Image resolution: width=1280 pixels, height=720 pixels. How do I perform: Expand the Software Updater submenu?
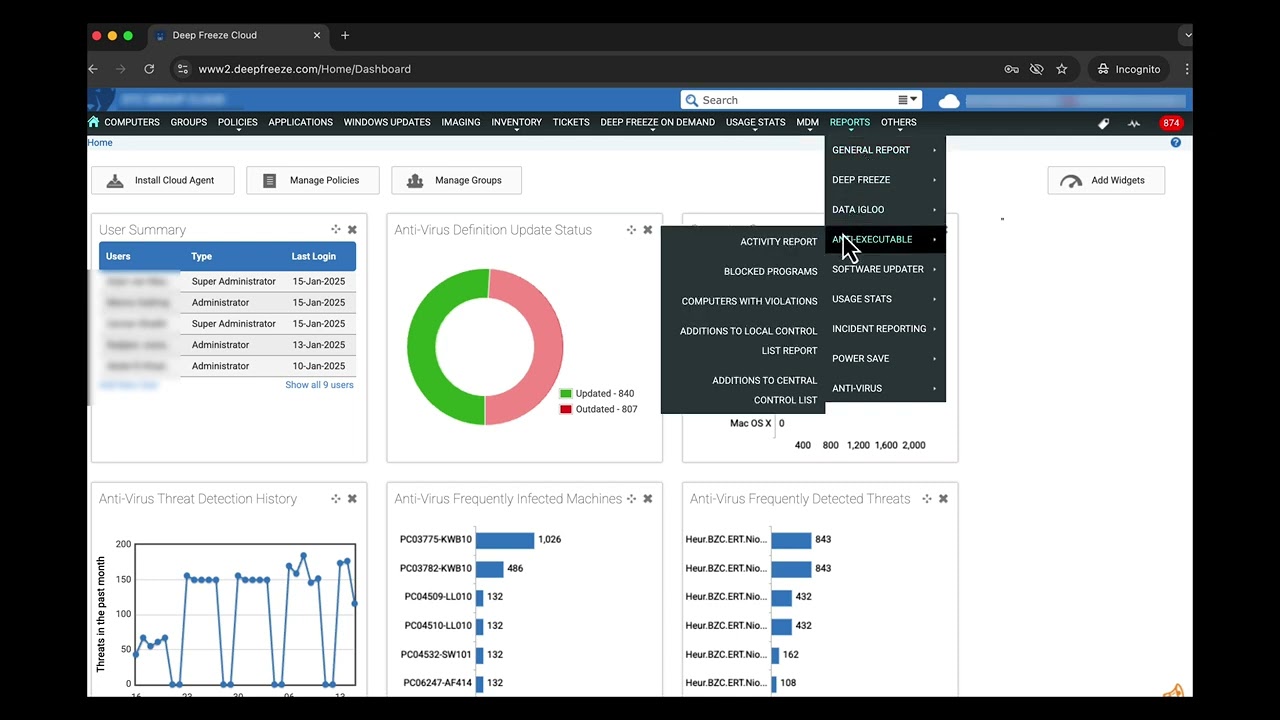point(885,269)
